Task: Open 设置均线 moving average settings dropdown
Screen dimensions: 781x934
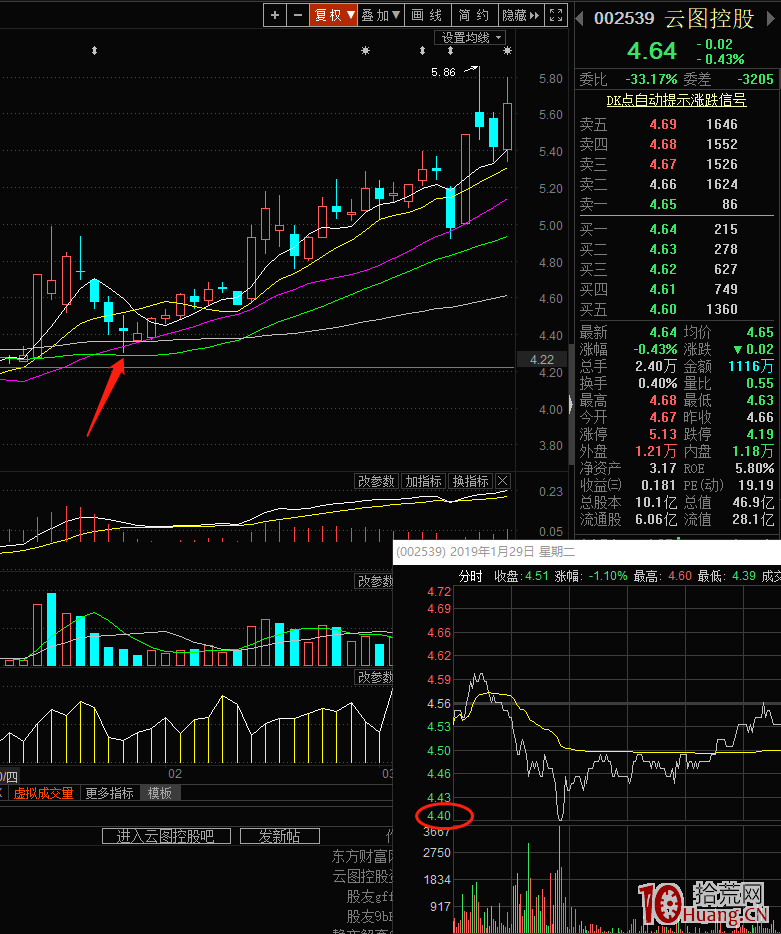Action: click(x=471, y=38)
